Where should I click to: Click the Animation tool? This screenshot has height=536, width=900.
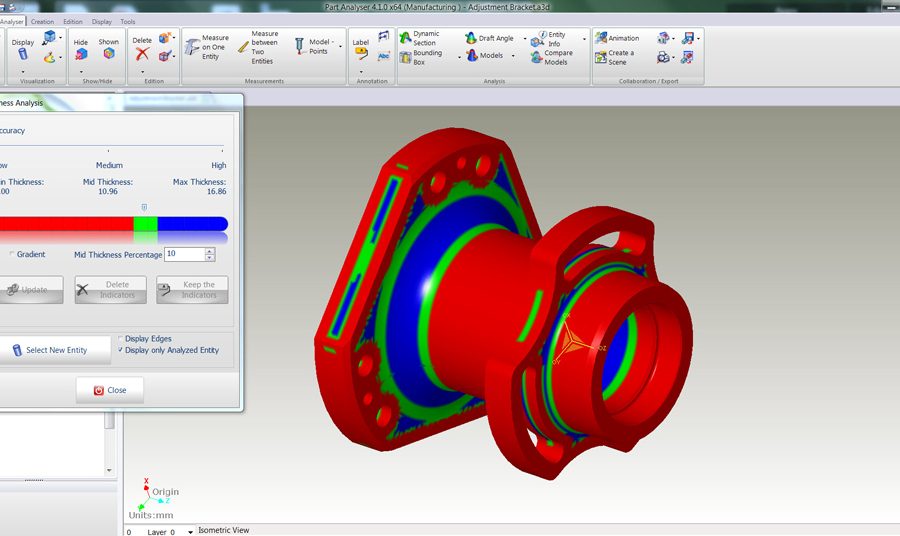pyautogui.click(x=617, y=38)
